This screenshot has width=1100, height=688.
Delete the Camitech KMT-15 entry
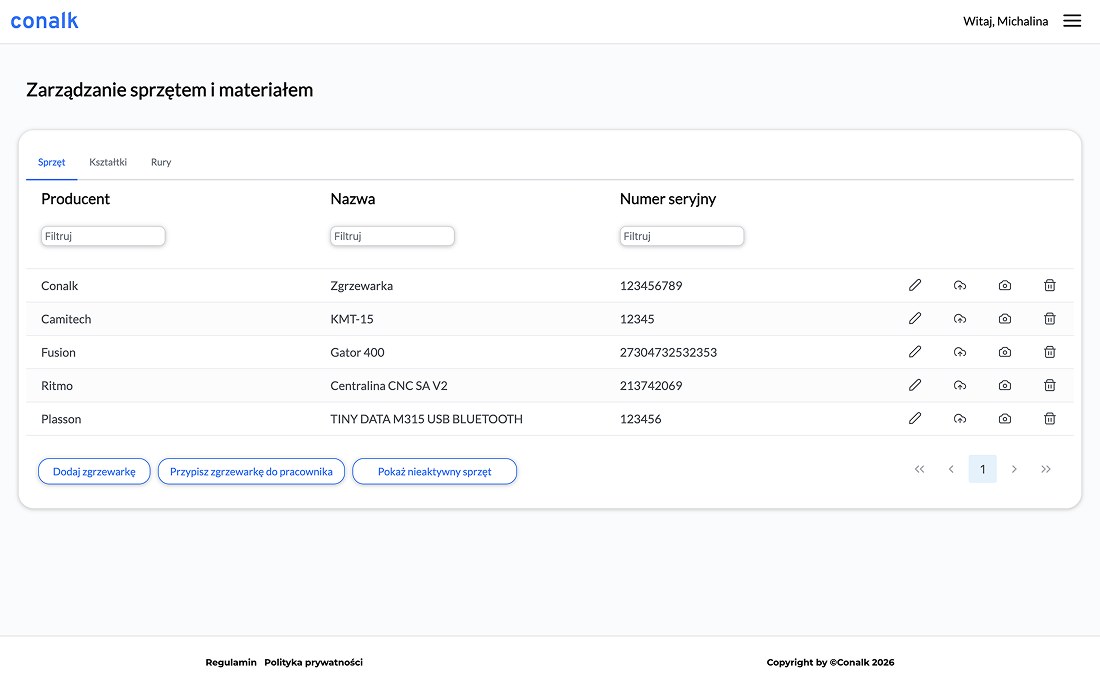click(1049, 318)
